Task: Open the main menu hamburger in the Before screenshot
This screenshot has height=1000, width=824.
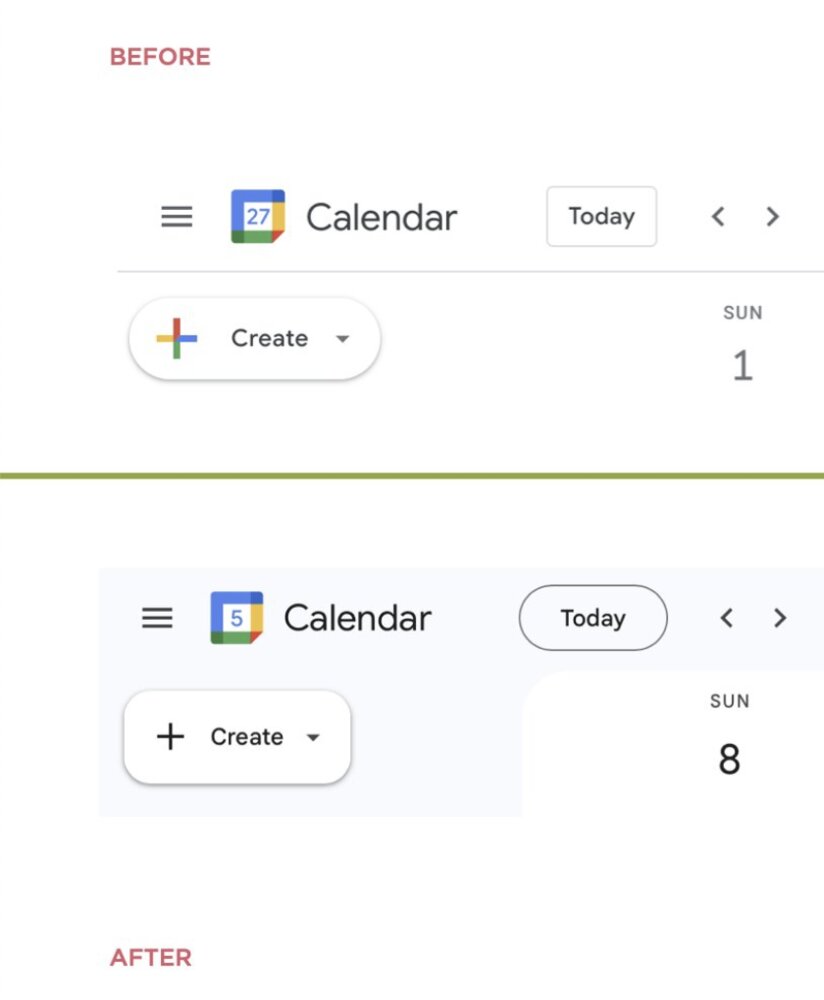Action: coord(177,217)
